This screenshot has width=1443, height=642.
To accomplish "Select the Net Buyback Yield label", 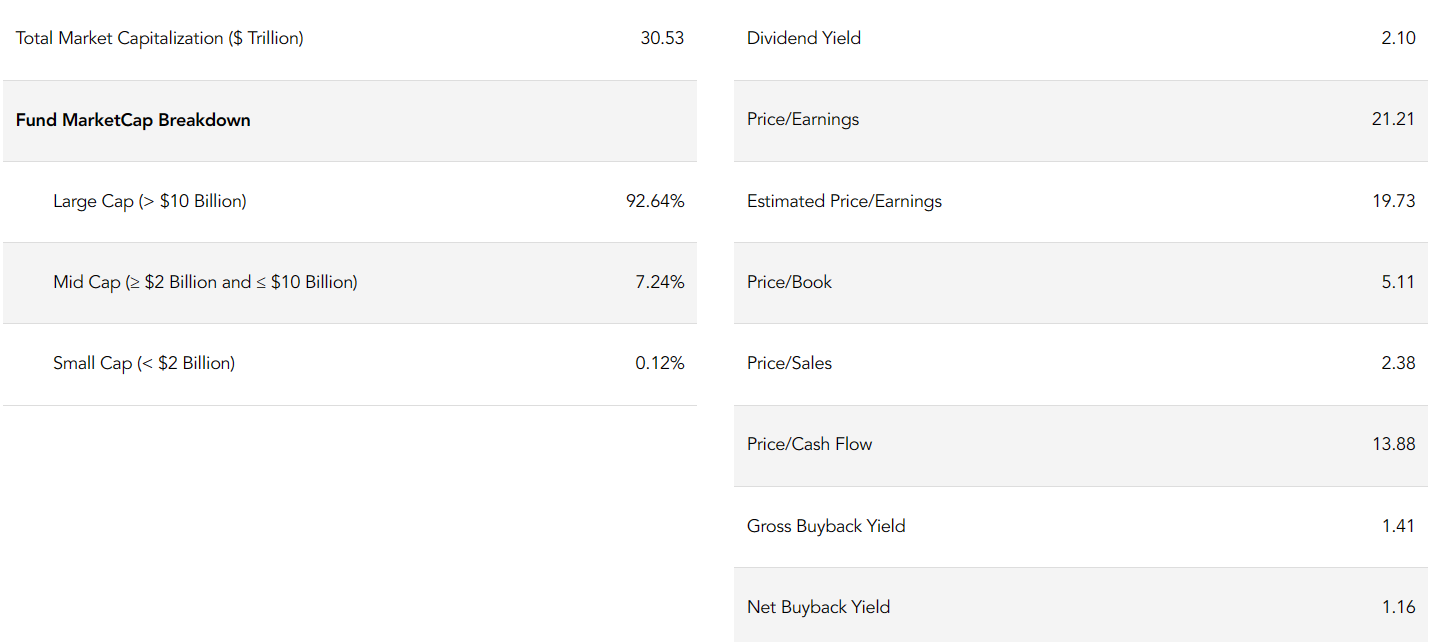I will 818,607.
